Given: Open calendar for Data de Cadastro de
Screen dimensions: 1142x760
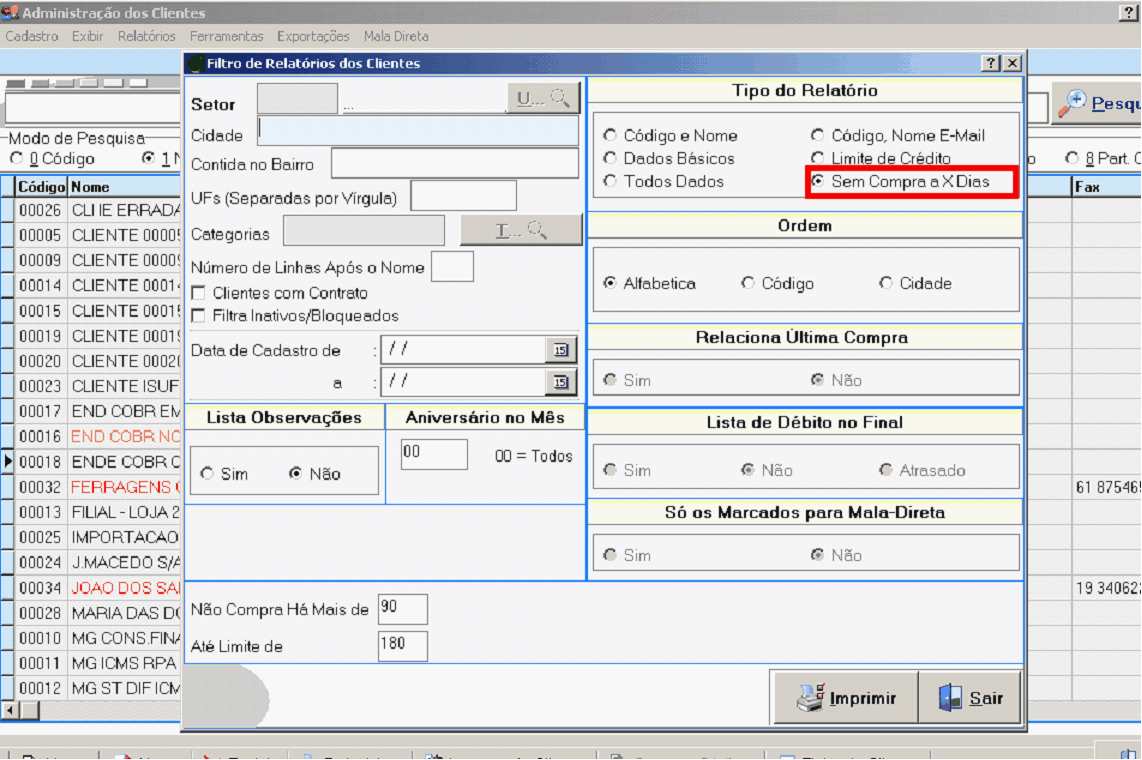Looking at the screenshot, I should (560, 349).
